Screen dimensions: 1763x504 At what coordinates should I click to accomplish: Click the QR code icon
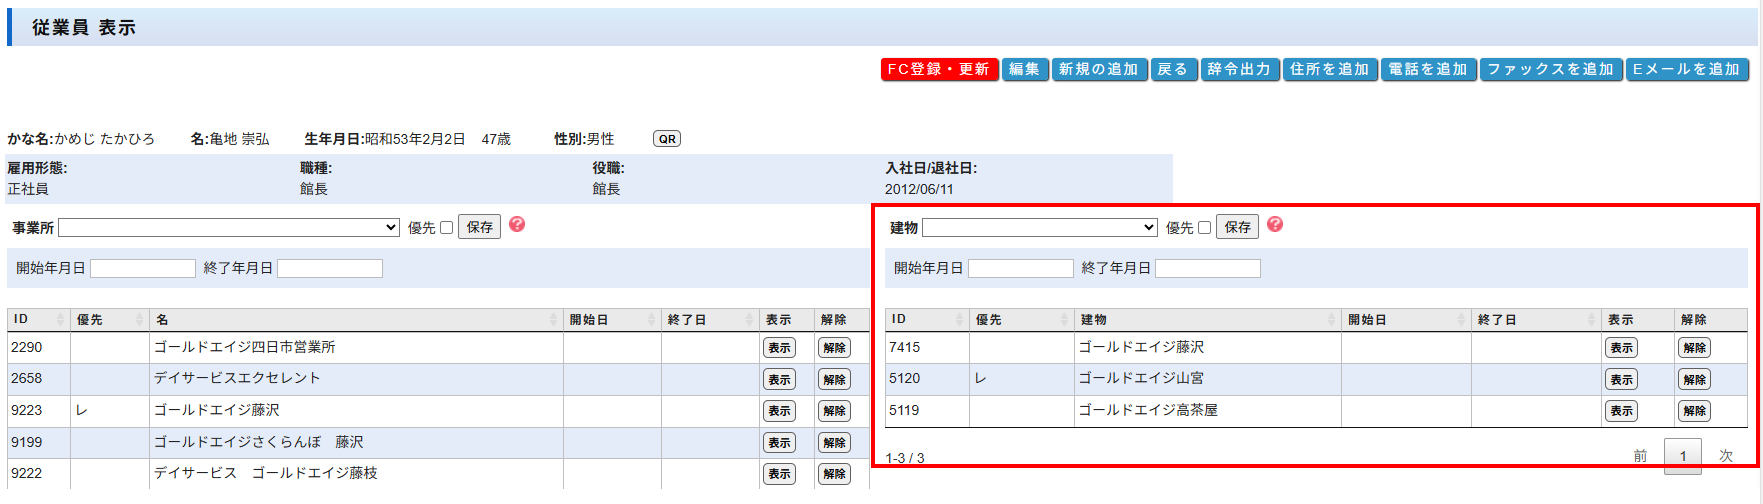666,139
